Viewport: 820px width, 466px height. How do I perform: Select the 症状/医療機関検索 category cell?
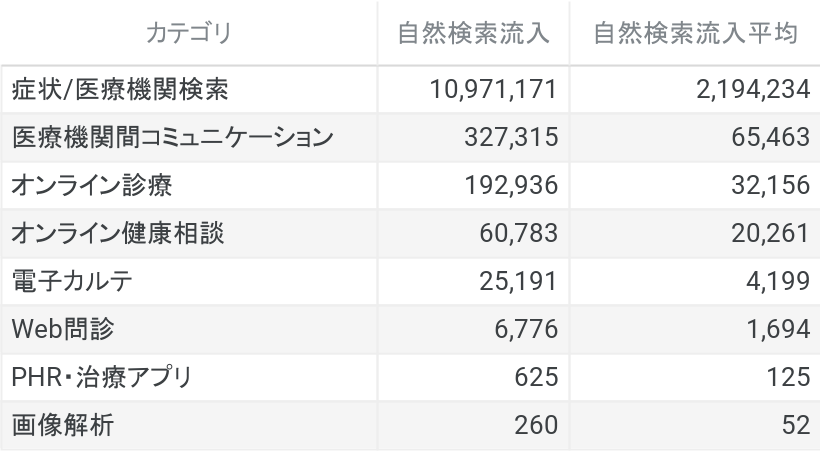(120, 91)
